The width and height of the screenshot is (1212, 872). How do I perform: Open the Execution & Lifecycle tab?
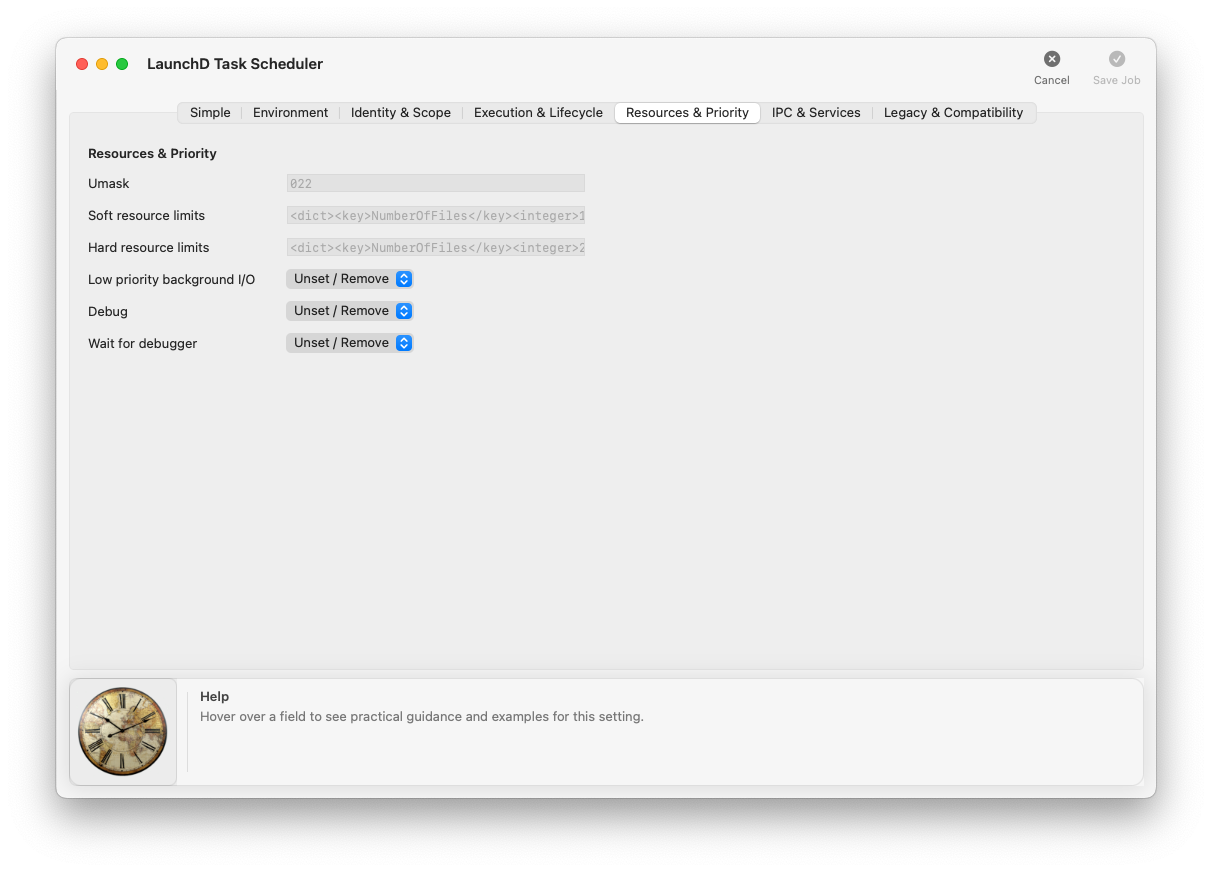click(x=537, y=112)
